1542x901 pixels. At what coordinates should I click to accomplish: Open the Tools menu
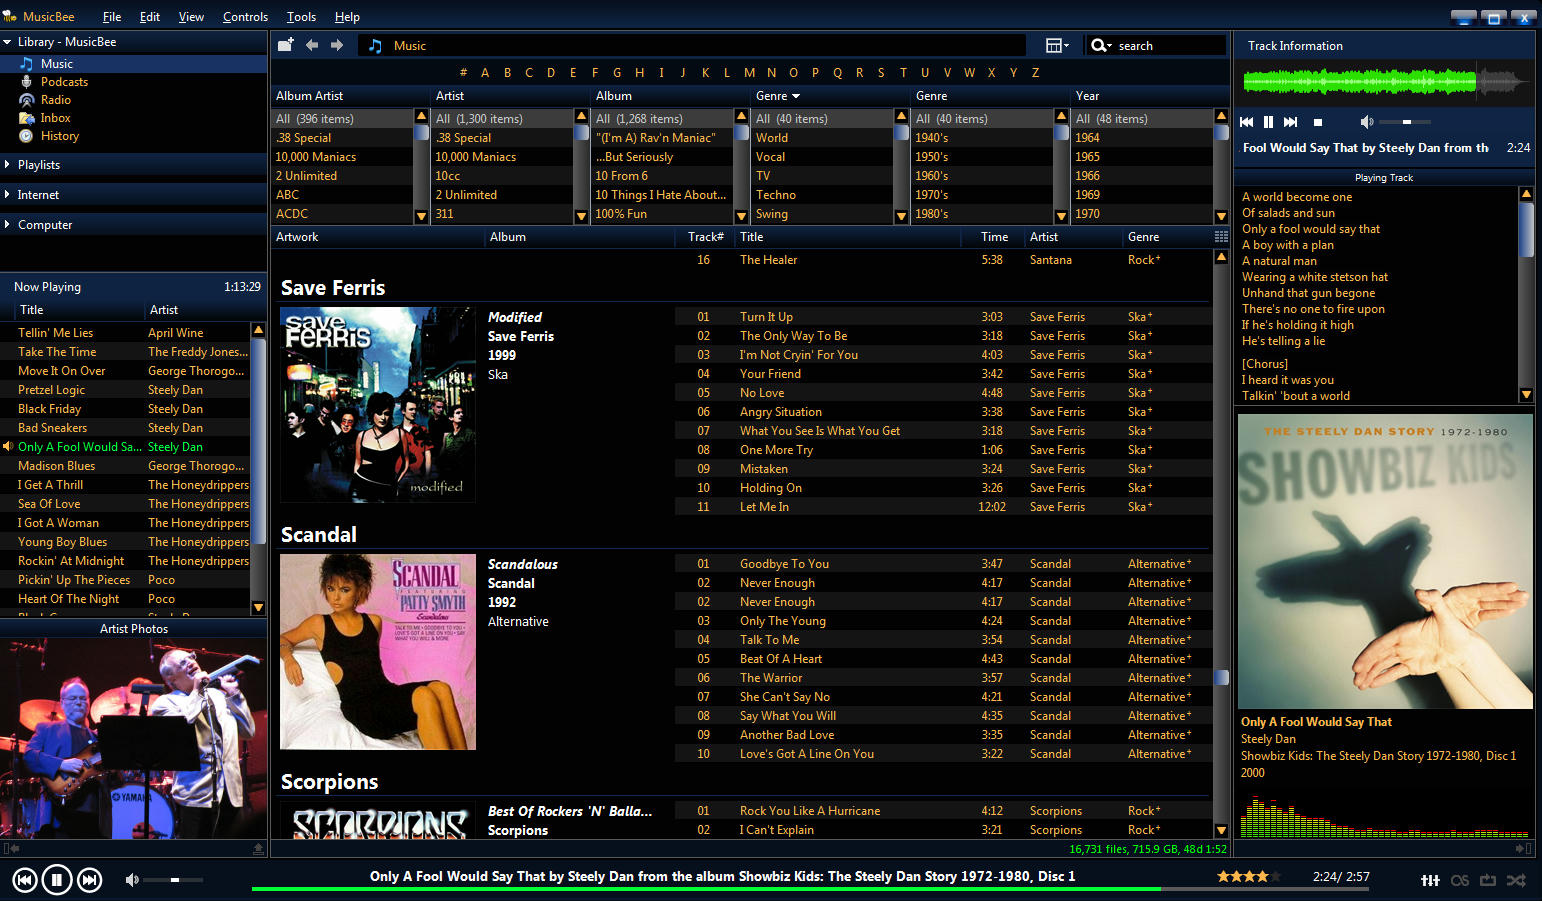(301, 17)
